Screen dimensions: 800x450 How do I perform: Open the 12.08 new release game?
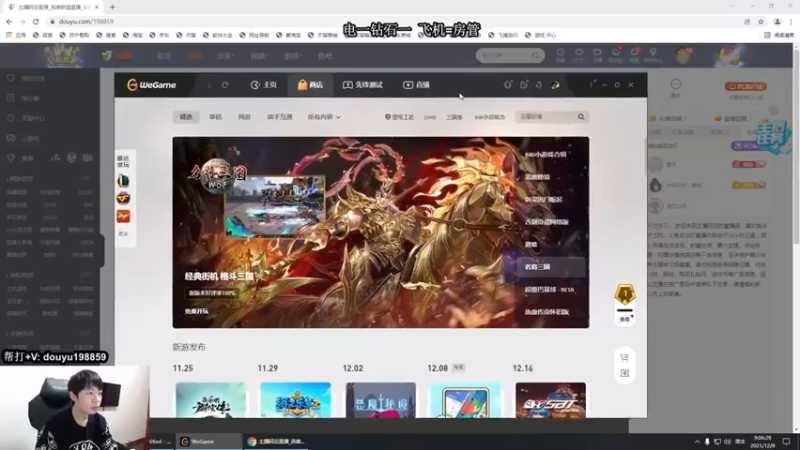[x=465, y=401]
